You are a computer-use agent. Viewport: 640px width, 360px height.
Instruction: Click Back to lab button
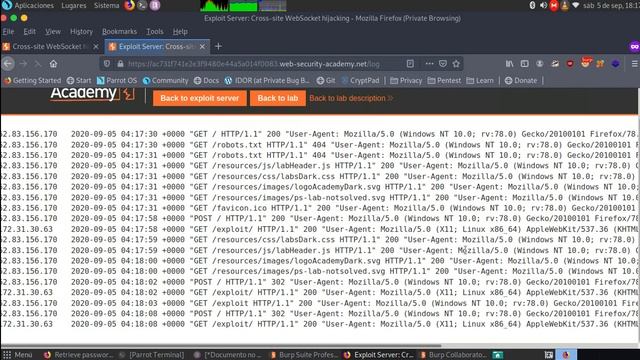coord(278,98)
